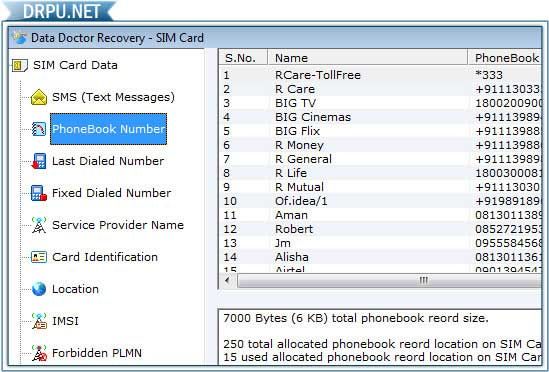Click the Location globe icon
This screenshot has height=372, width=549.
39,289
